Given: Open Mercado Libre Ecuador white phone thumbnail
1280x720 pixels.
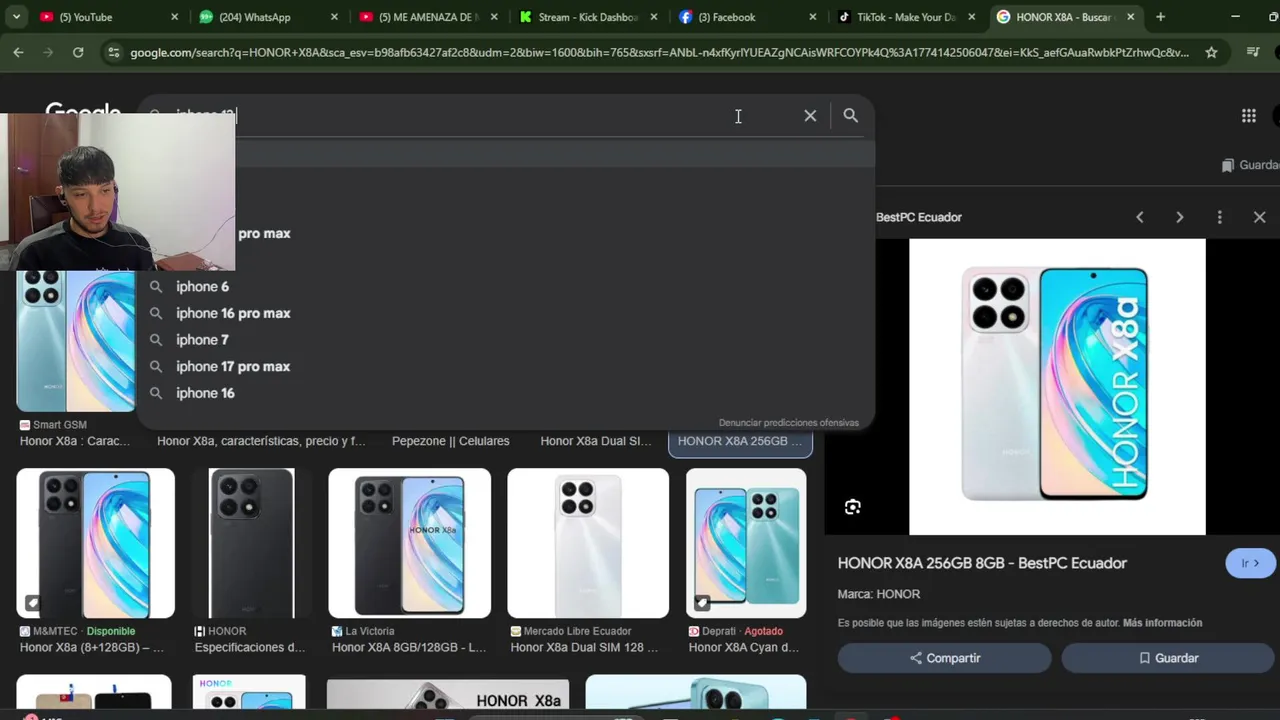Looking at the screenshot, I should pos(588,543).
